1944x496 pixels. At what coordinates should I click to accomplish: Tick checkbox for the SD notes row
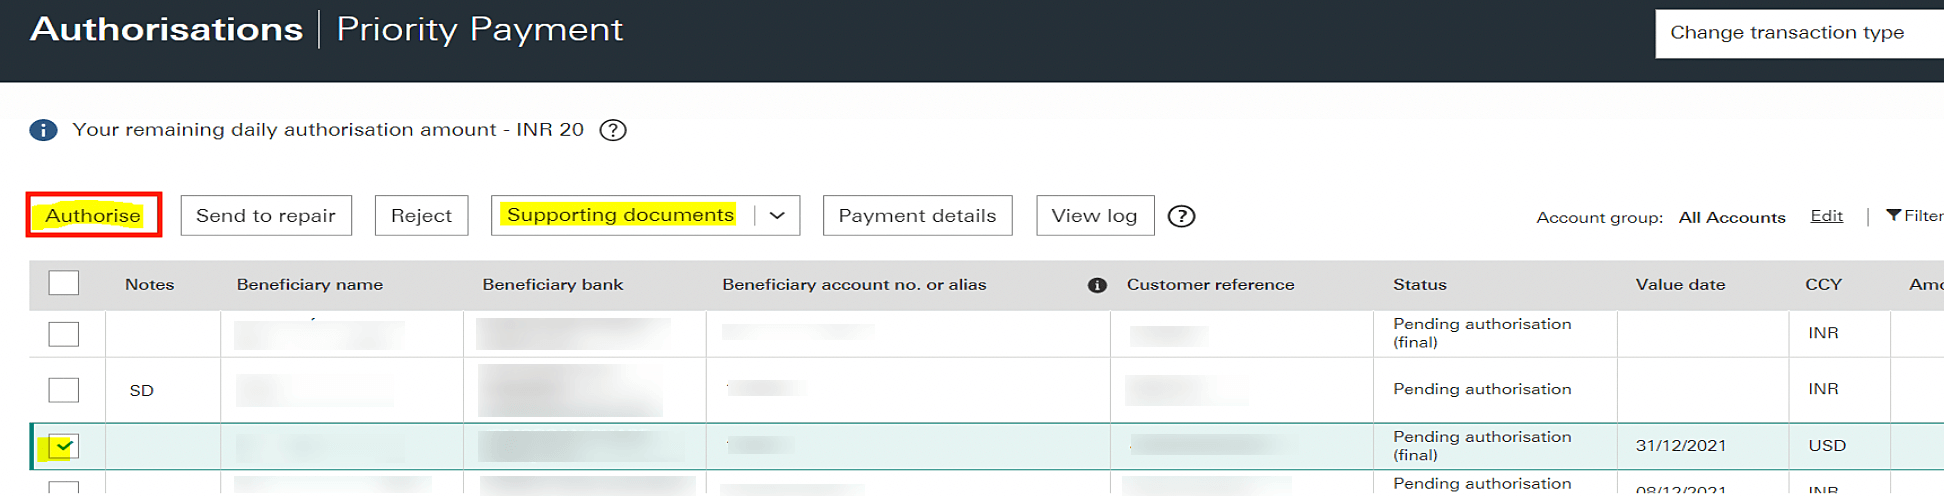(x=64, y=390)
